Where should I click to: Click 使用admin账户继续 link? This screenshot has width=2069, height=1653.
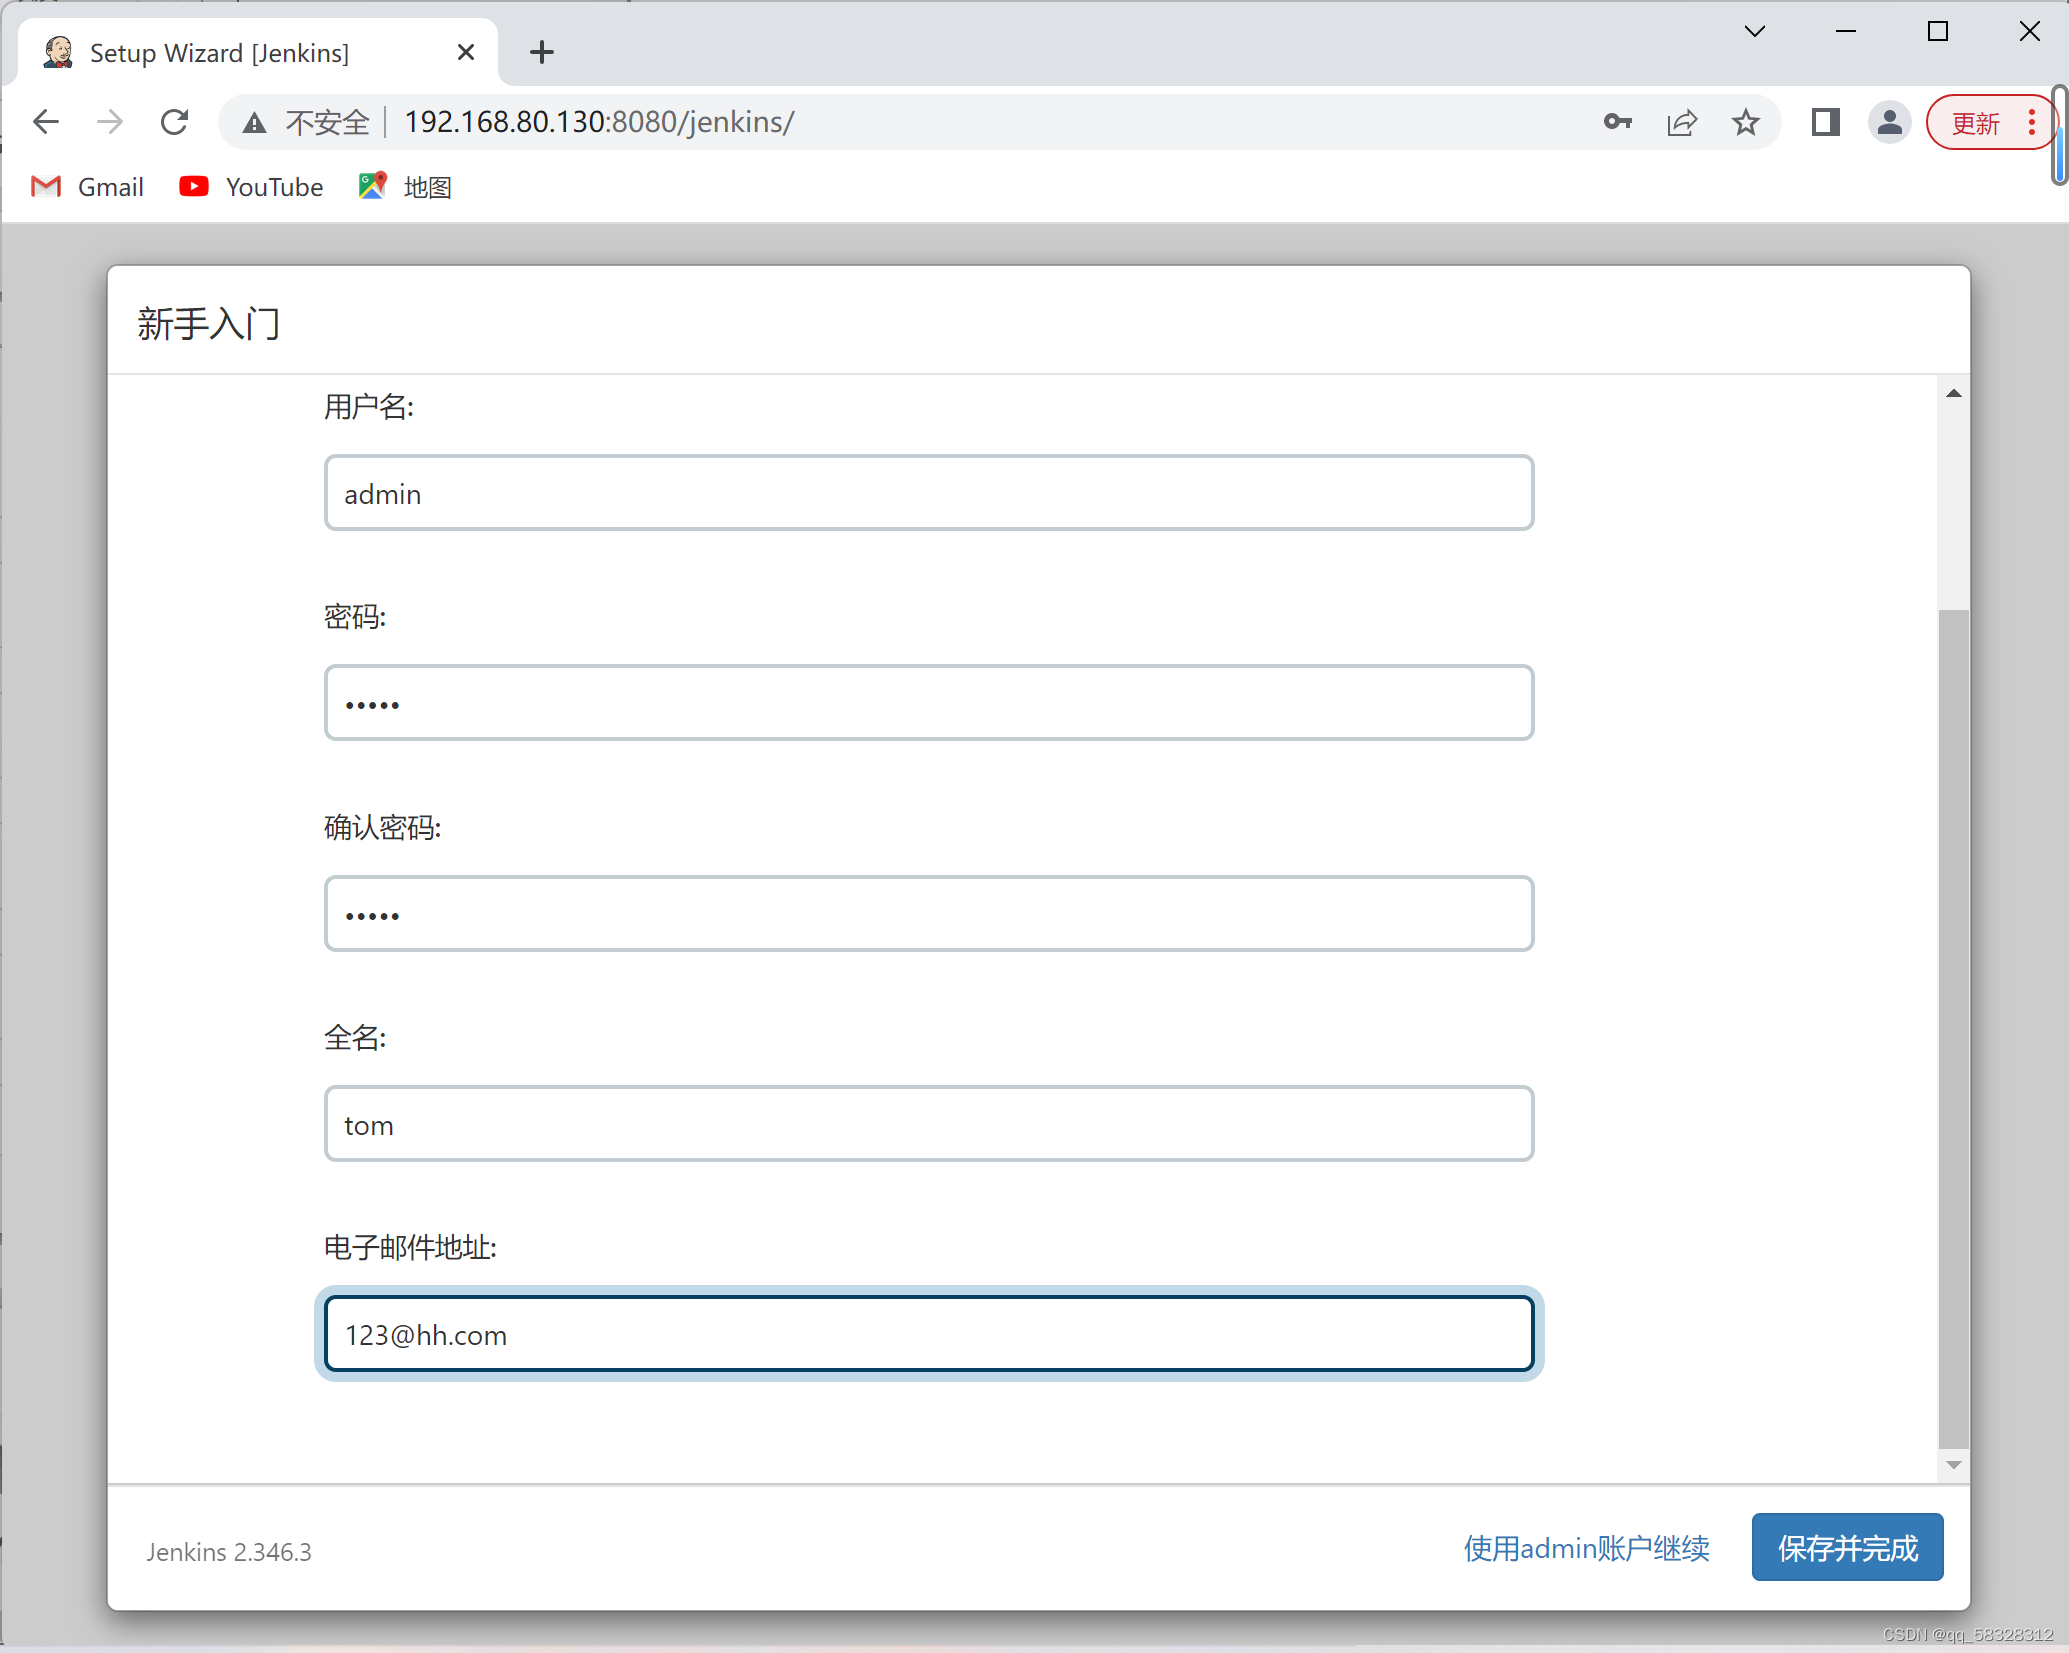(1586, 1548)
